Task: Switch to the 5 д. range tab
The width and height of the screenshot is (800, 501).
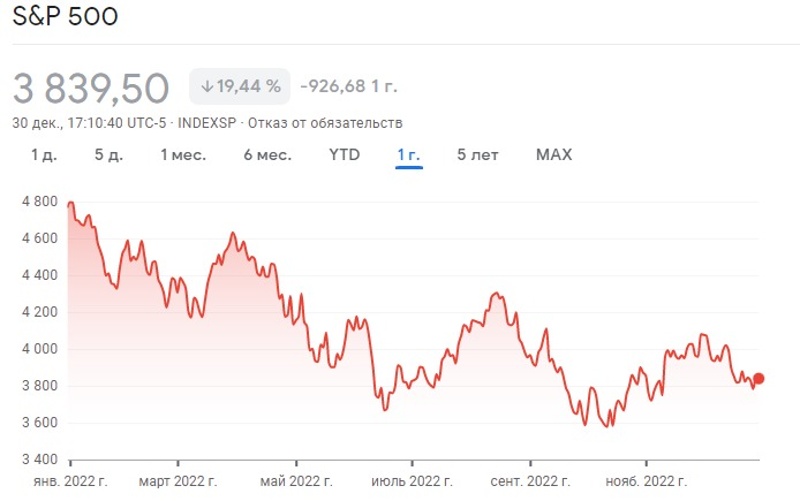Action: click(x=109, y=155)
